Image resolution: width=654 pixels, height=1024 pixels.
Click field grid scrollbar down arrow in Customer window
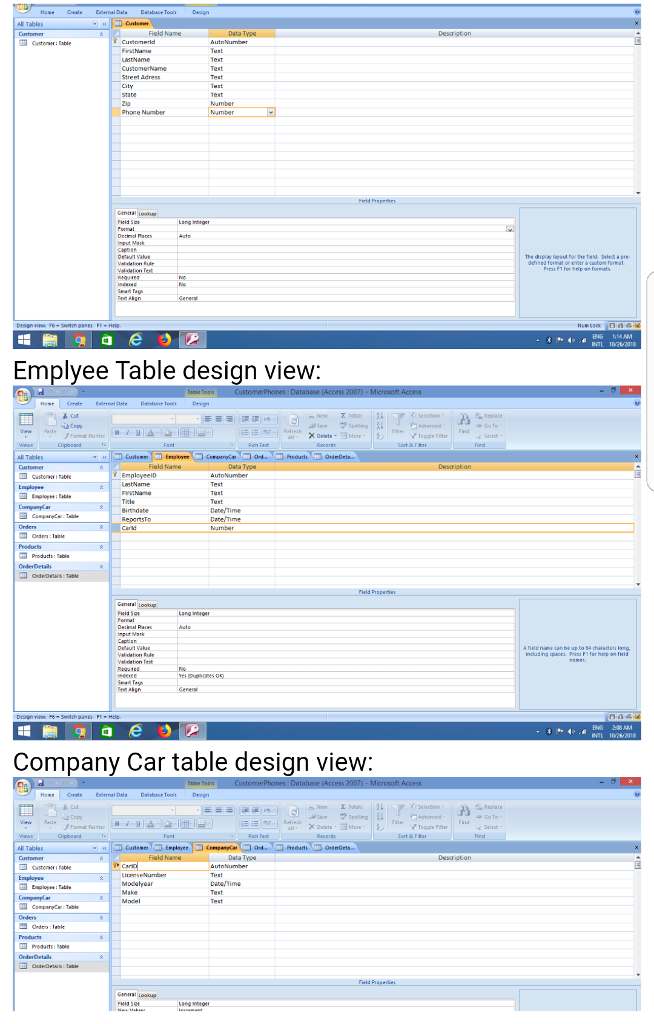tap(638, 193)
